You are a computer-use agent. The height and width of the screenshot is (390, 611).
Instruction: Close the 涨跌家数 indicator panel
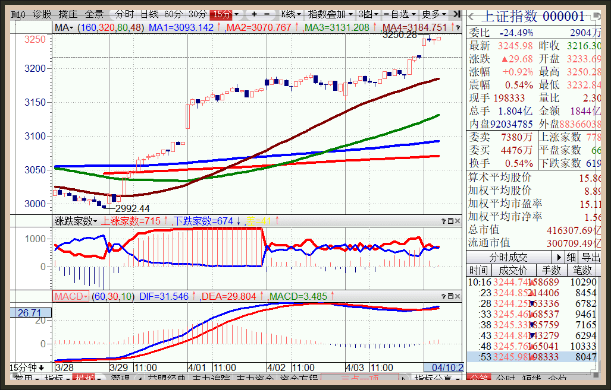pos(457,221)
